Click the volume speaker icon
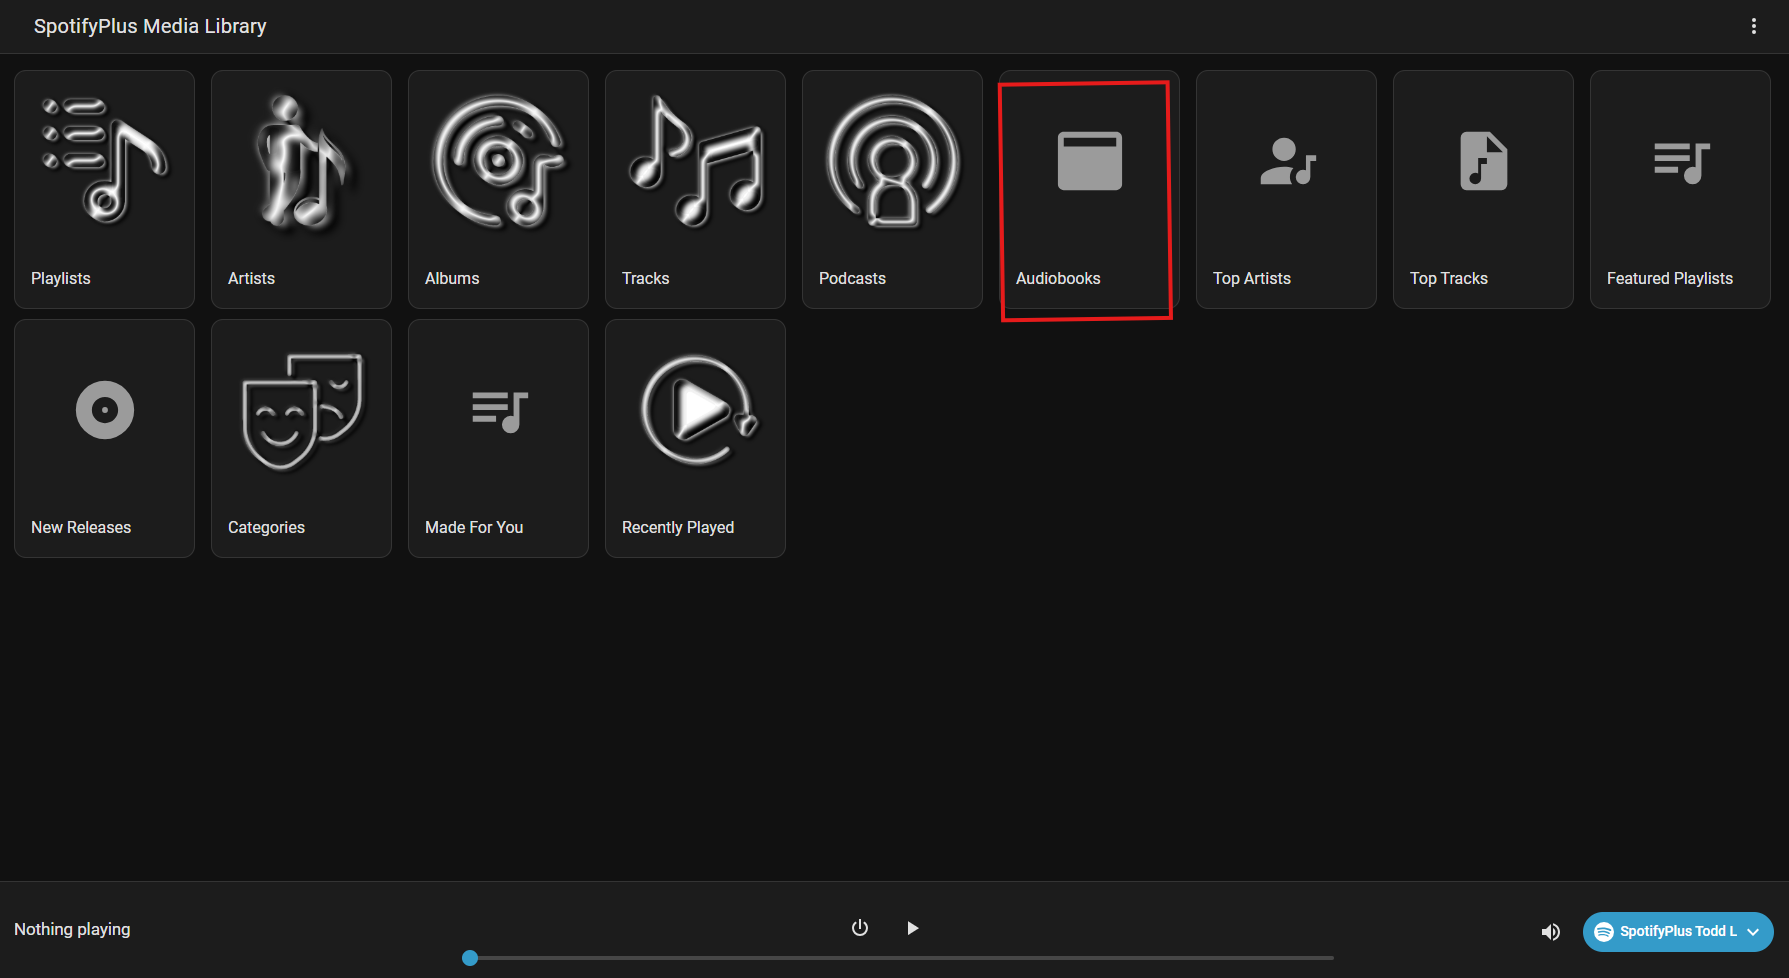Image resolution: width=1789 pixels, height=978 pixels. [x=1551, y=932]
